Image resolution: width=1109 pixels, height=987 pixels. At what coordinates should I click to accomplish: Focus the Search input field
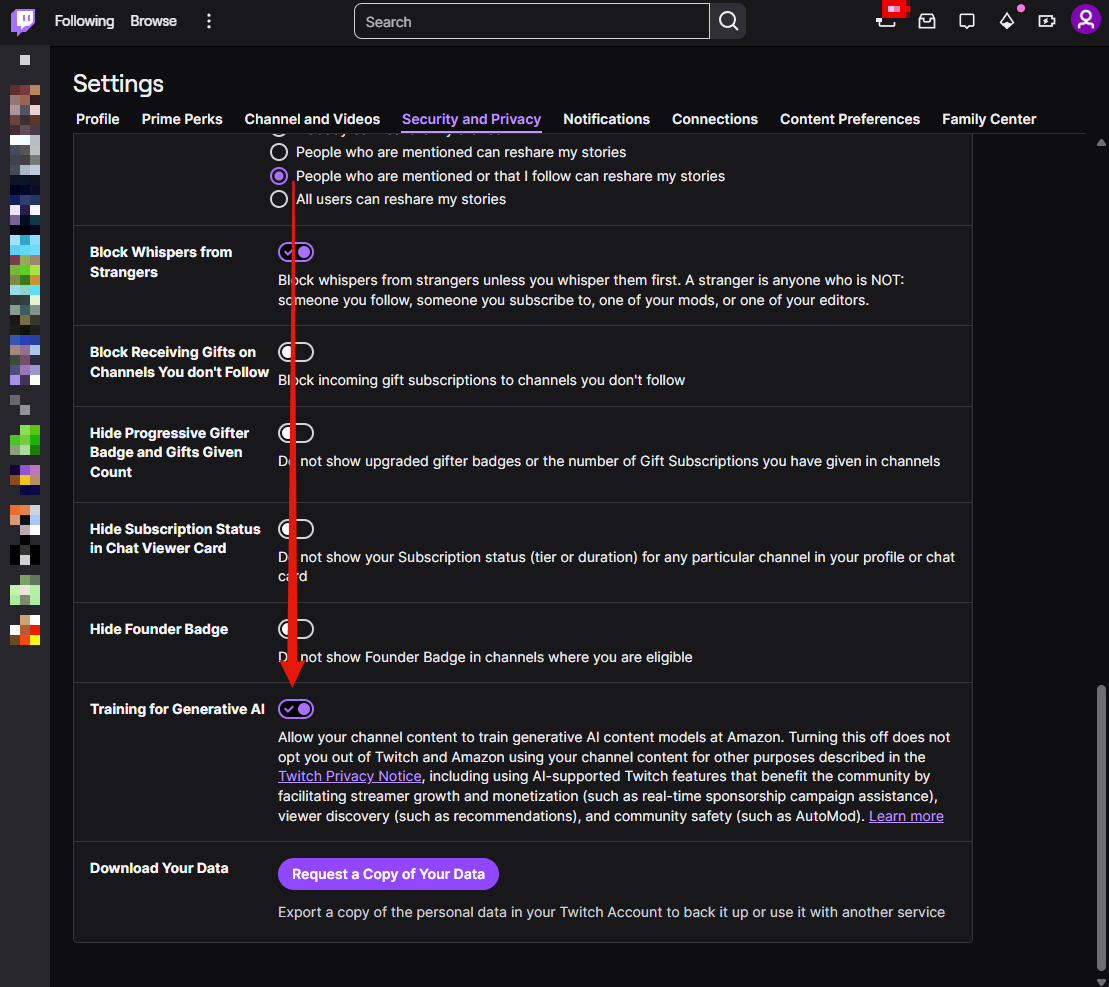click(531, 21)
